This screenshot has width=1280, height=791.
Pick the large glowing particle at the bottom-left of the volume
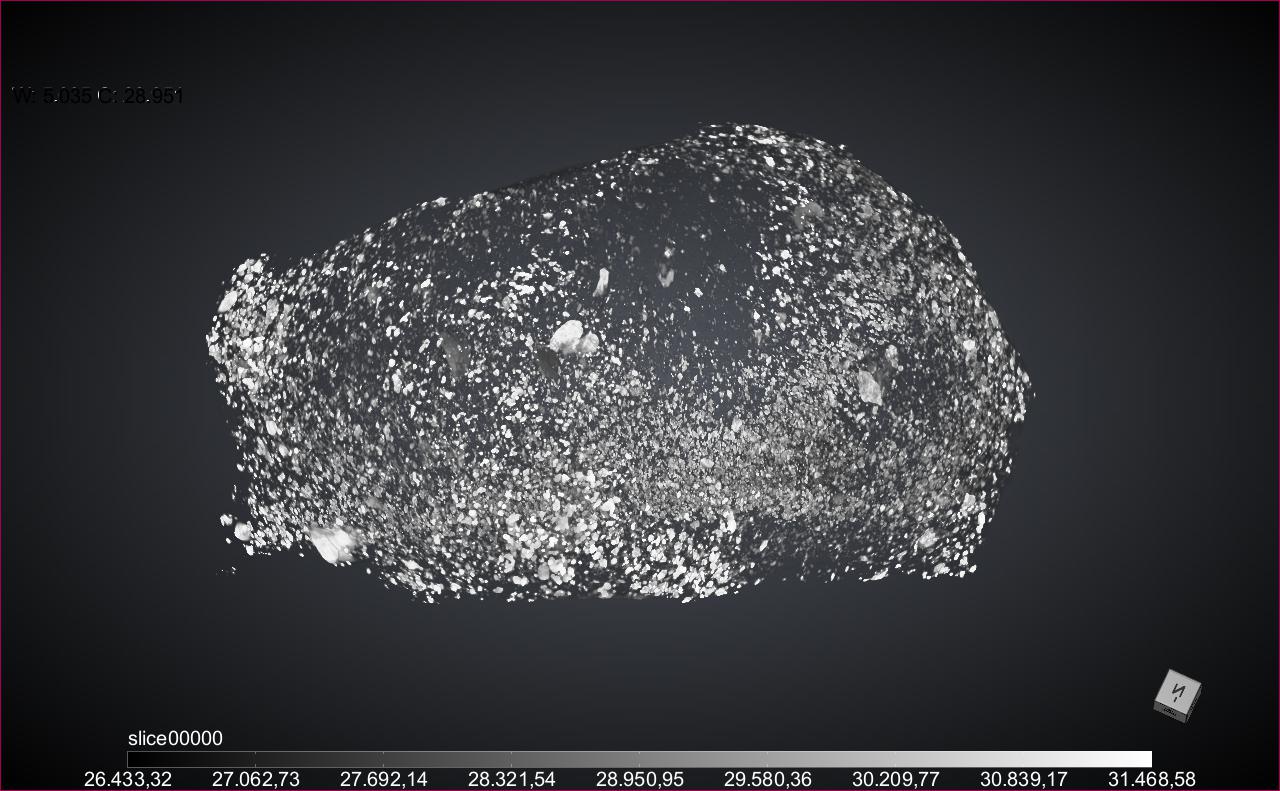tap(330, 544)
